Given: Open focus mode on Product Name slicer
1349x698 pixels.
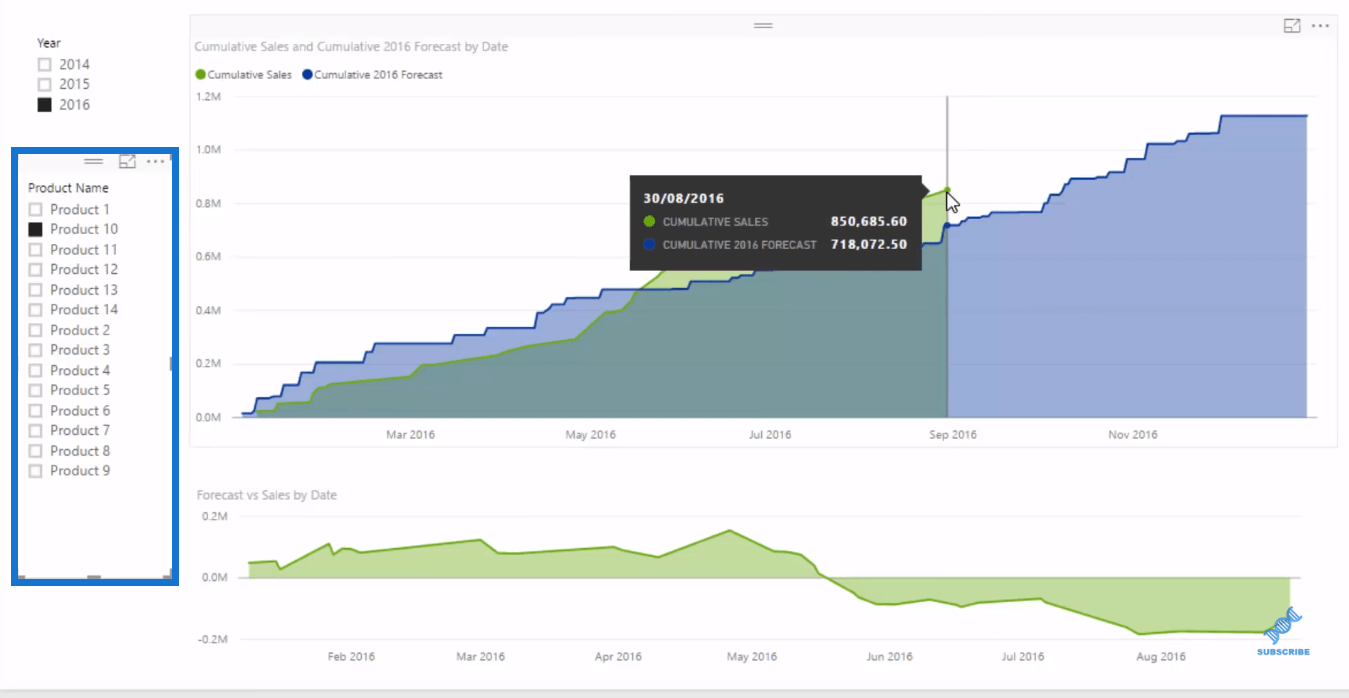Looking at the screenshot, I should (x=127, y=161).
